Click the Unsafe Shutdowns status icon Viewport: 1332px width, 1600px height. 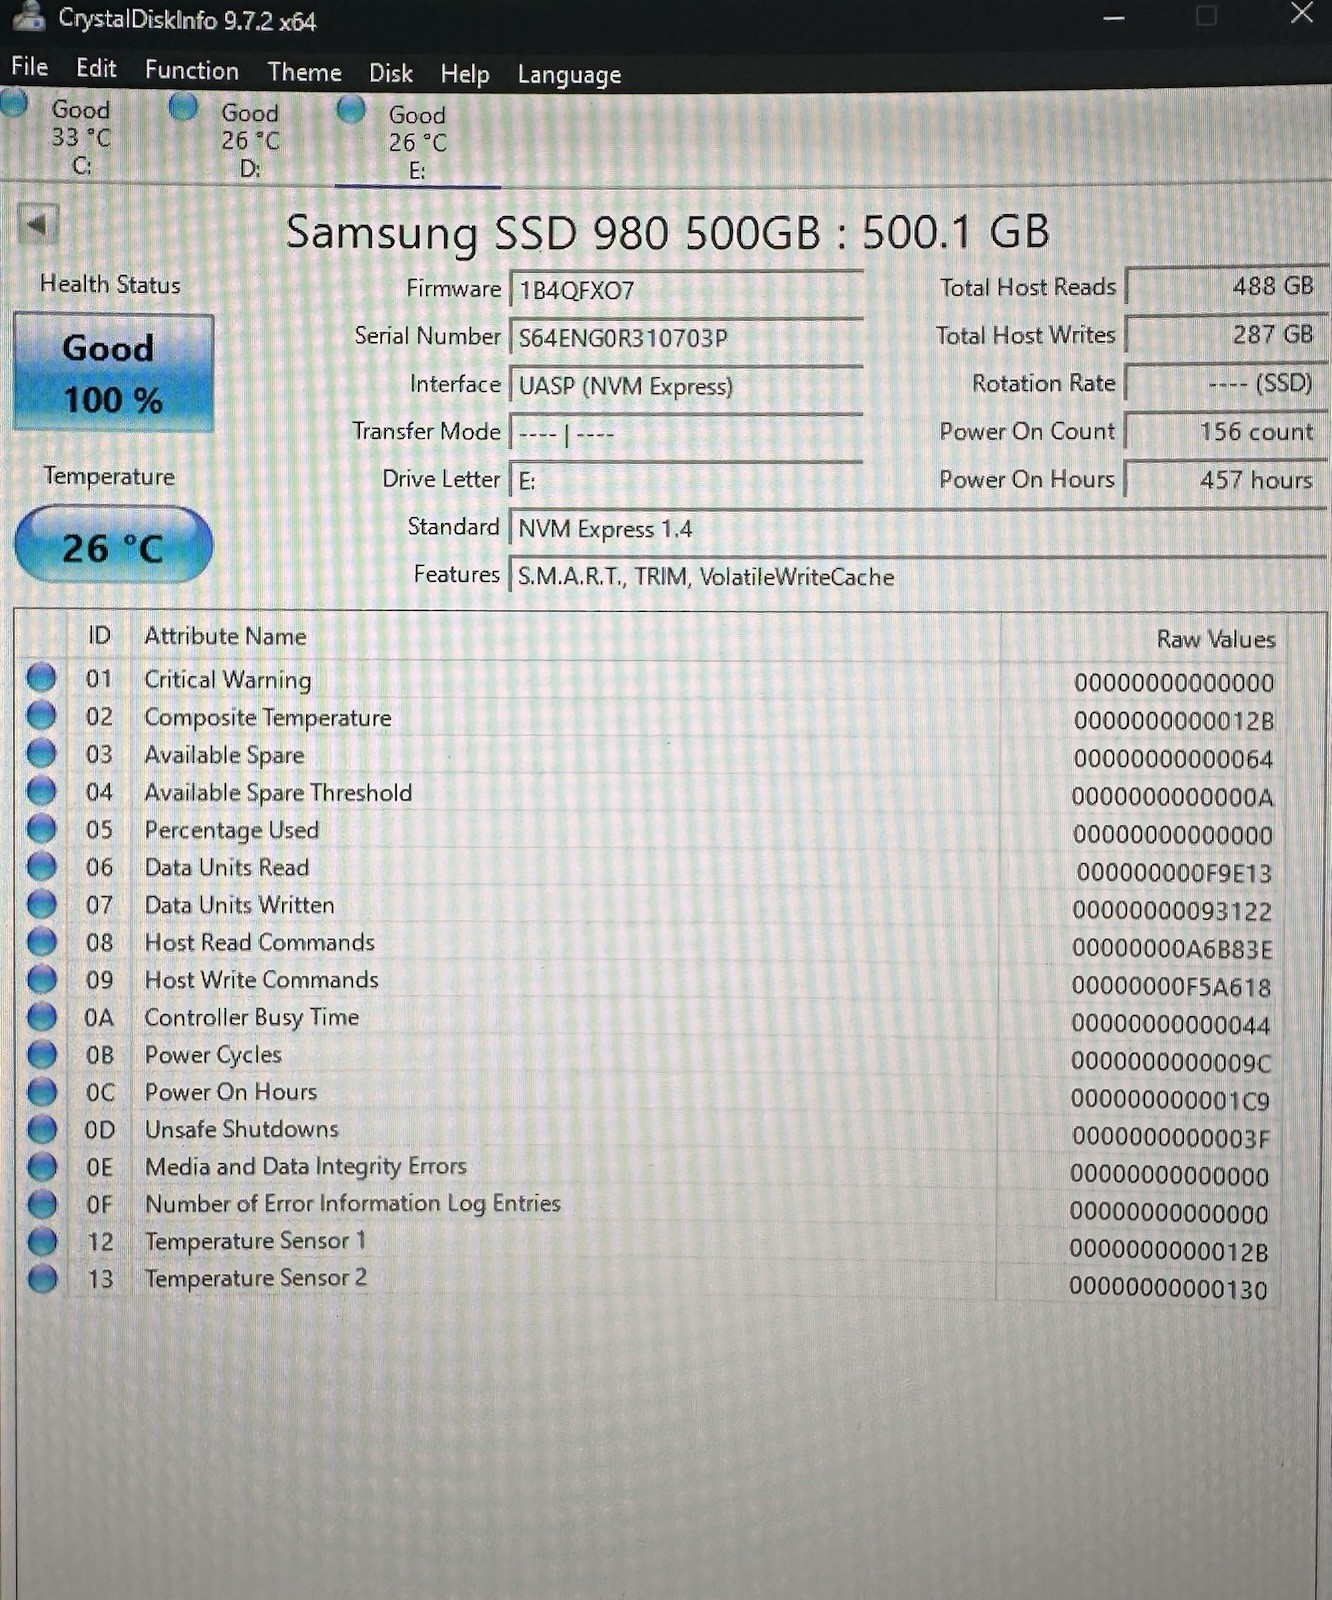coord(41,1128)
